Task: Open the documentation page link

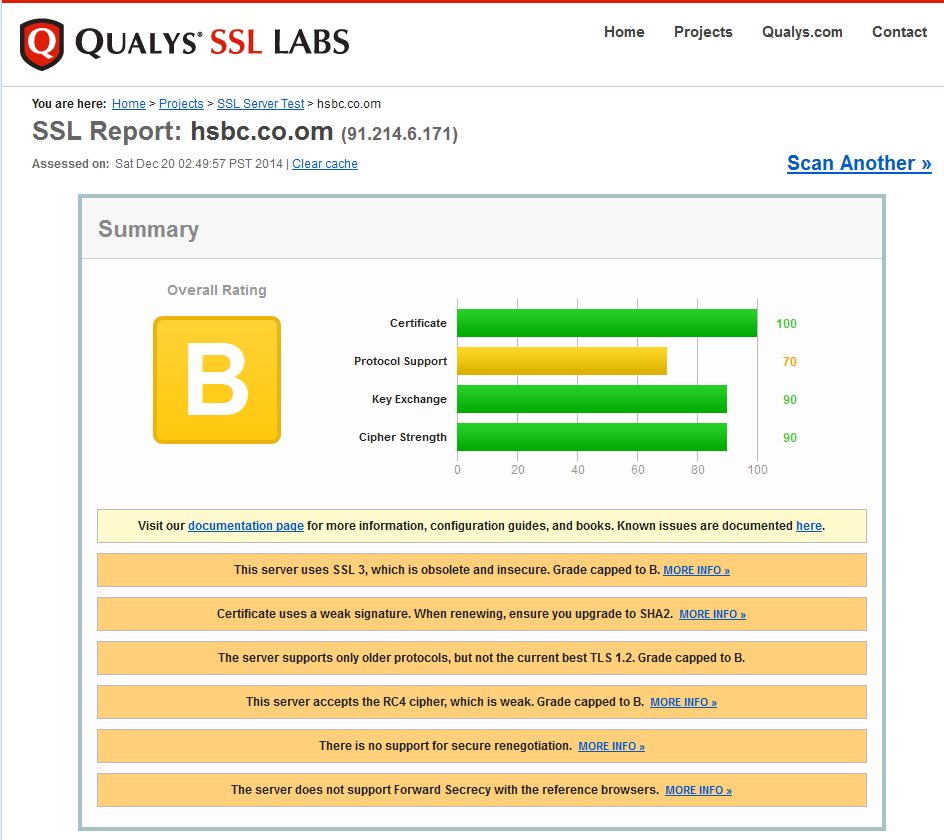Action: pos(246,526)
